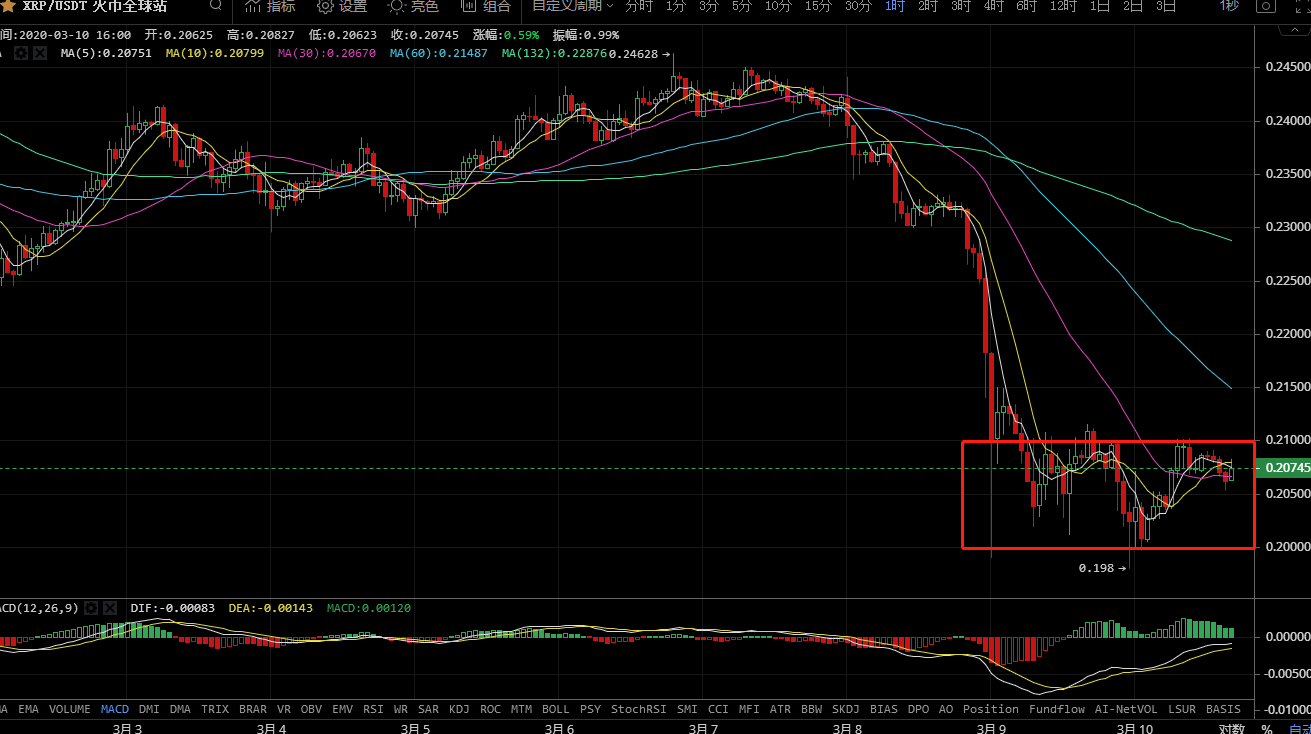The height and width of the screenshot is (734, 1311).
Task: Toggle percent scale mode
Action: tap(1266, 729)
